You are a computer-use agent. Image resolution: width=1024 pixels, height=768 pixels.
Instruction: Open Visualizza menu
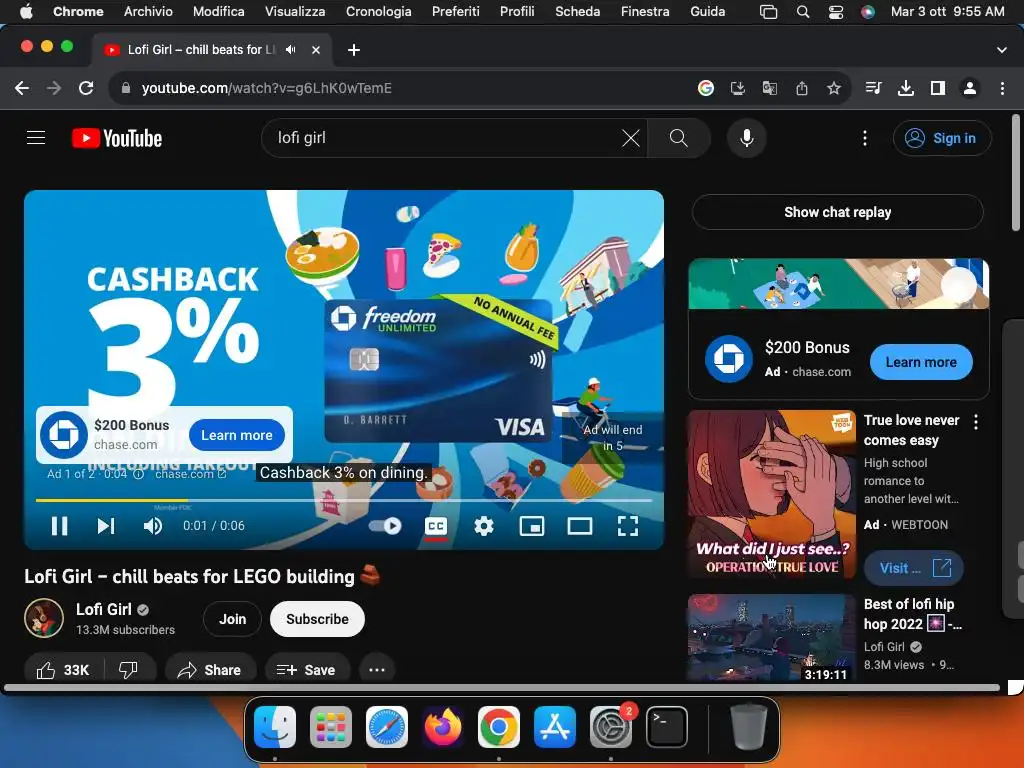[x=295, y=11]
